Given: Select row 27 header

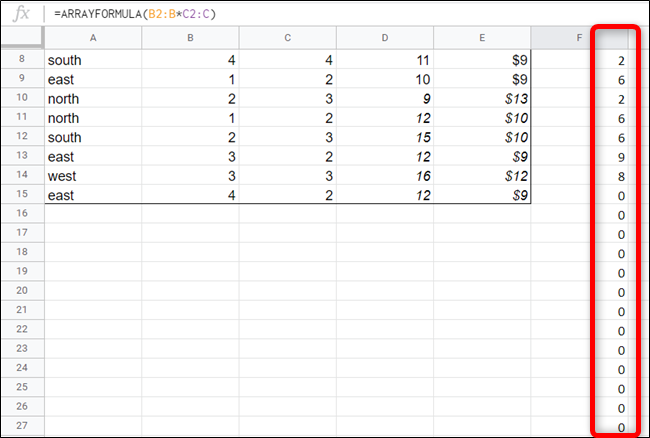Looking at the screenshot, I should (x=22, y=426).
